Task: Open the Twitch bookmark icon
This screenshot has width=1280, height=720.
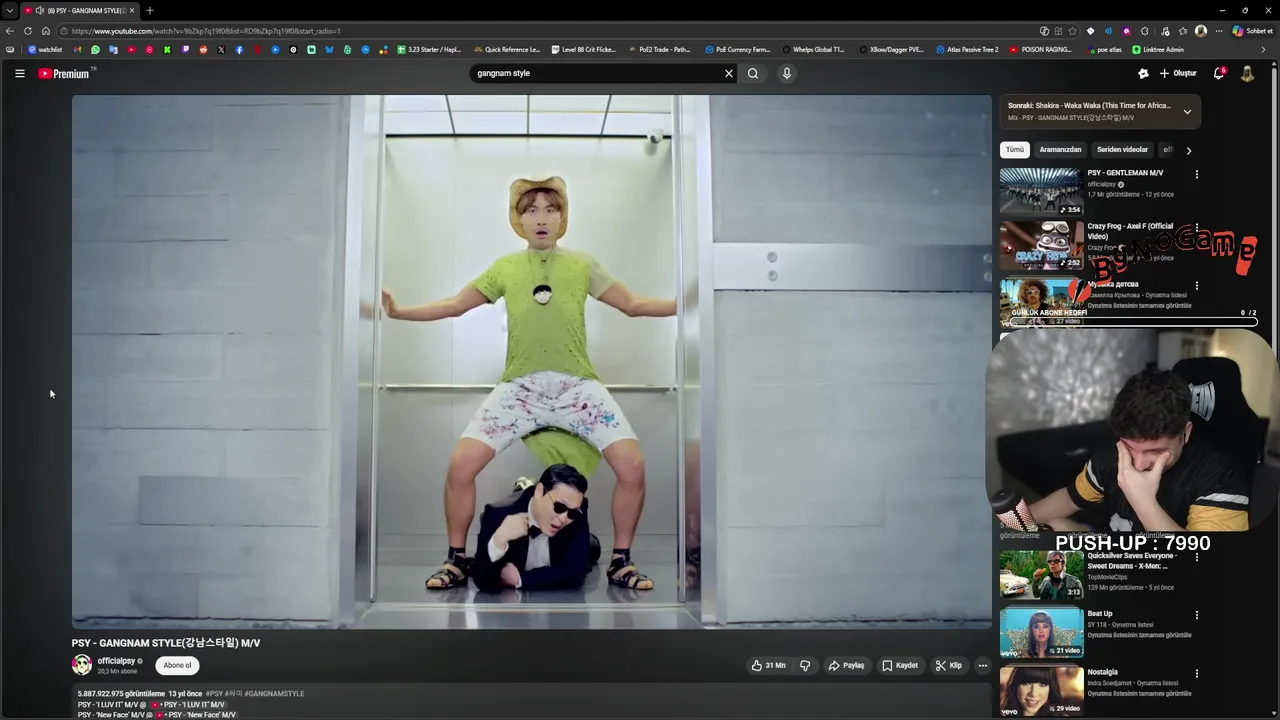Action: click(185, 49)
